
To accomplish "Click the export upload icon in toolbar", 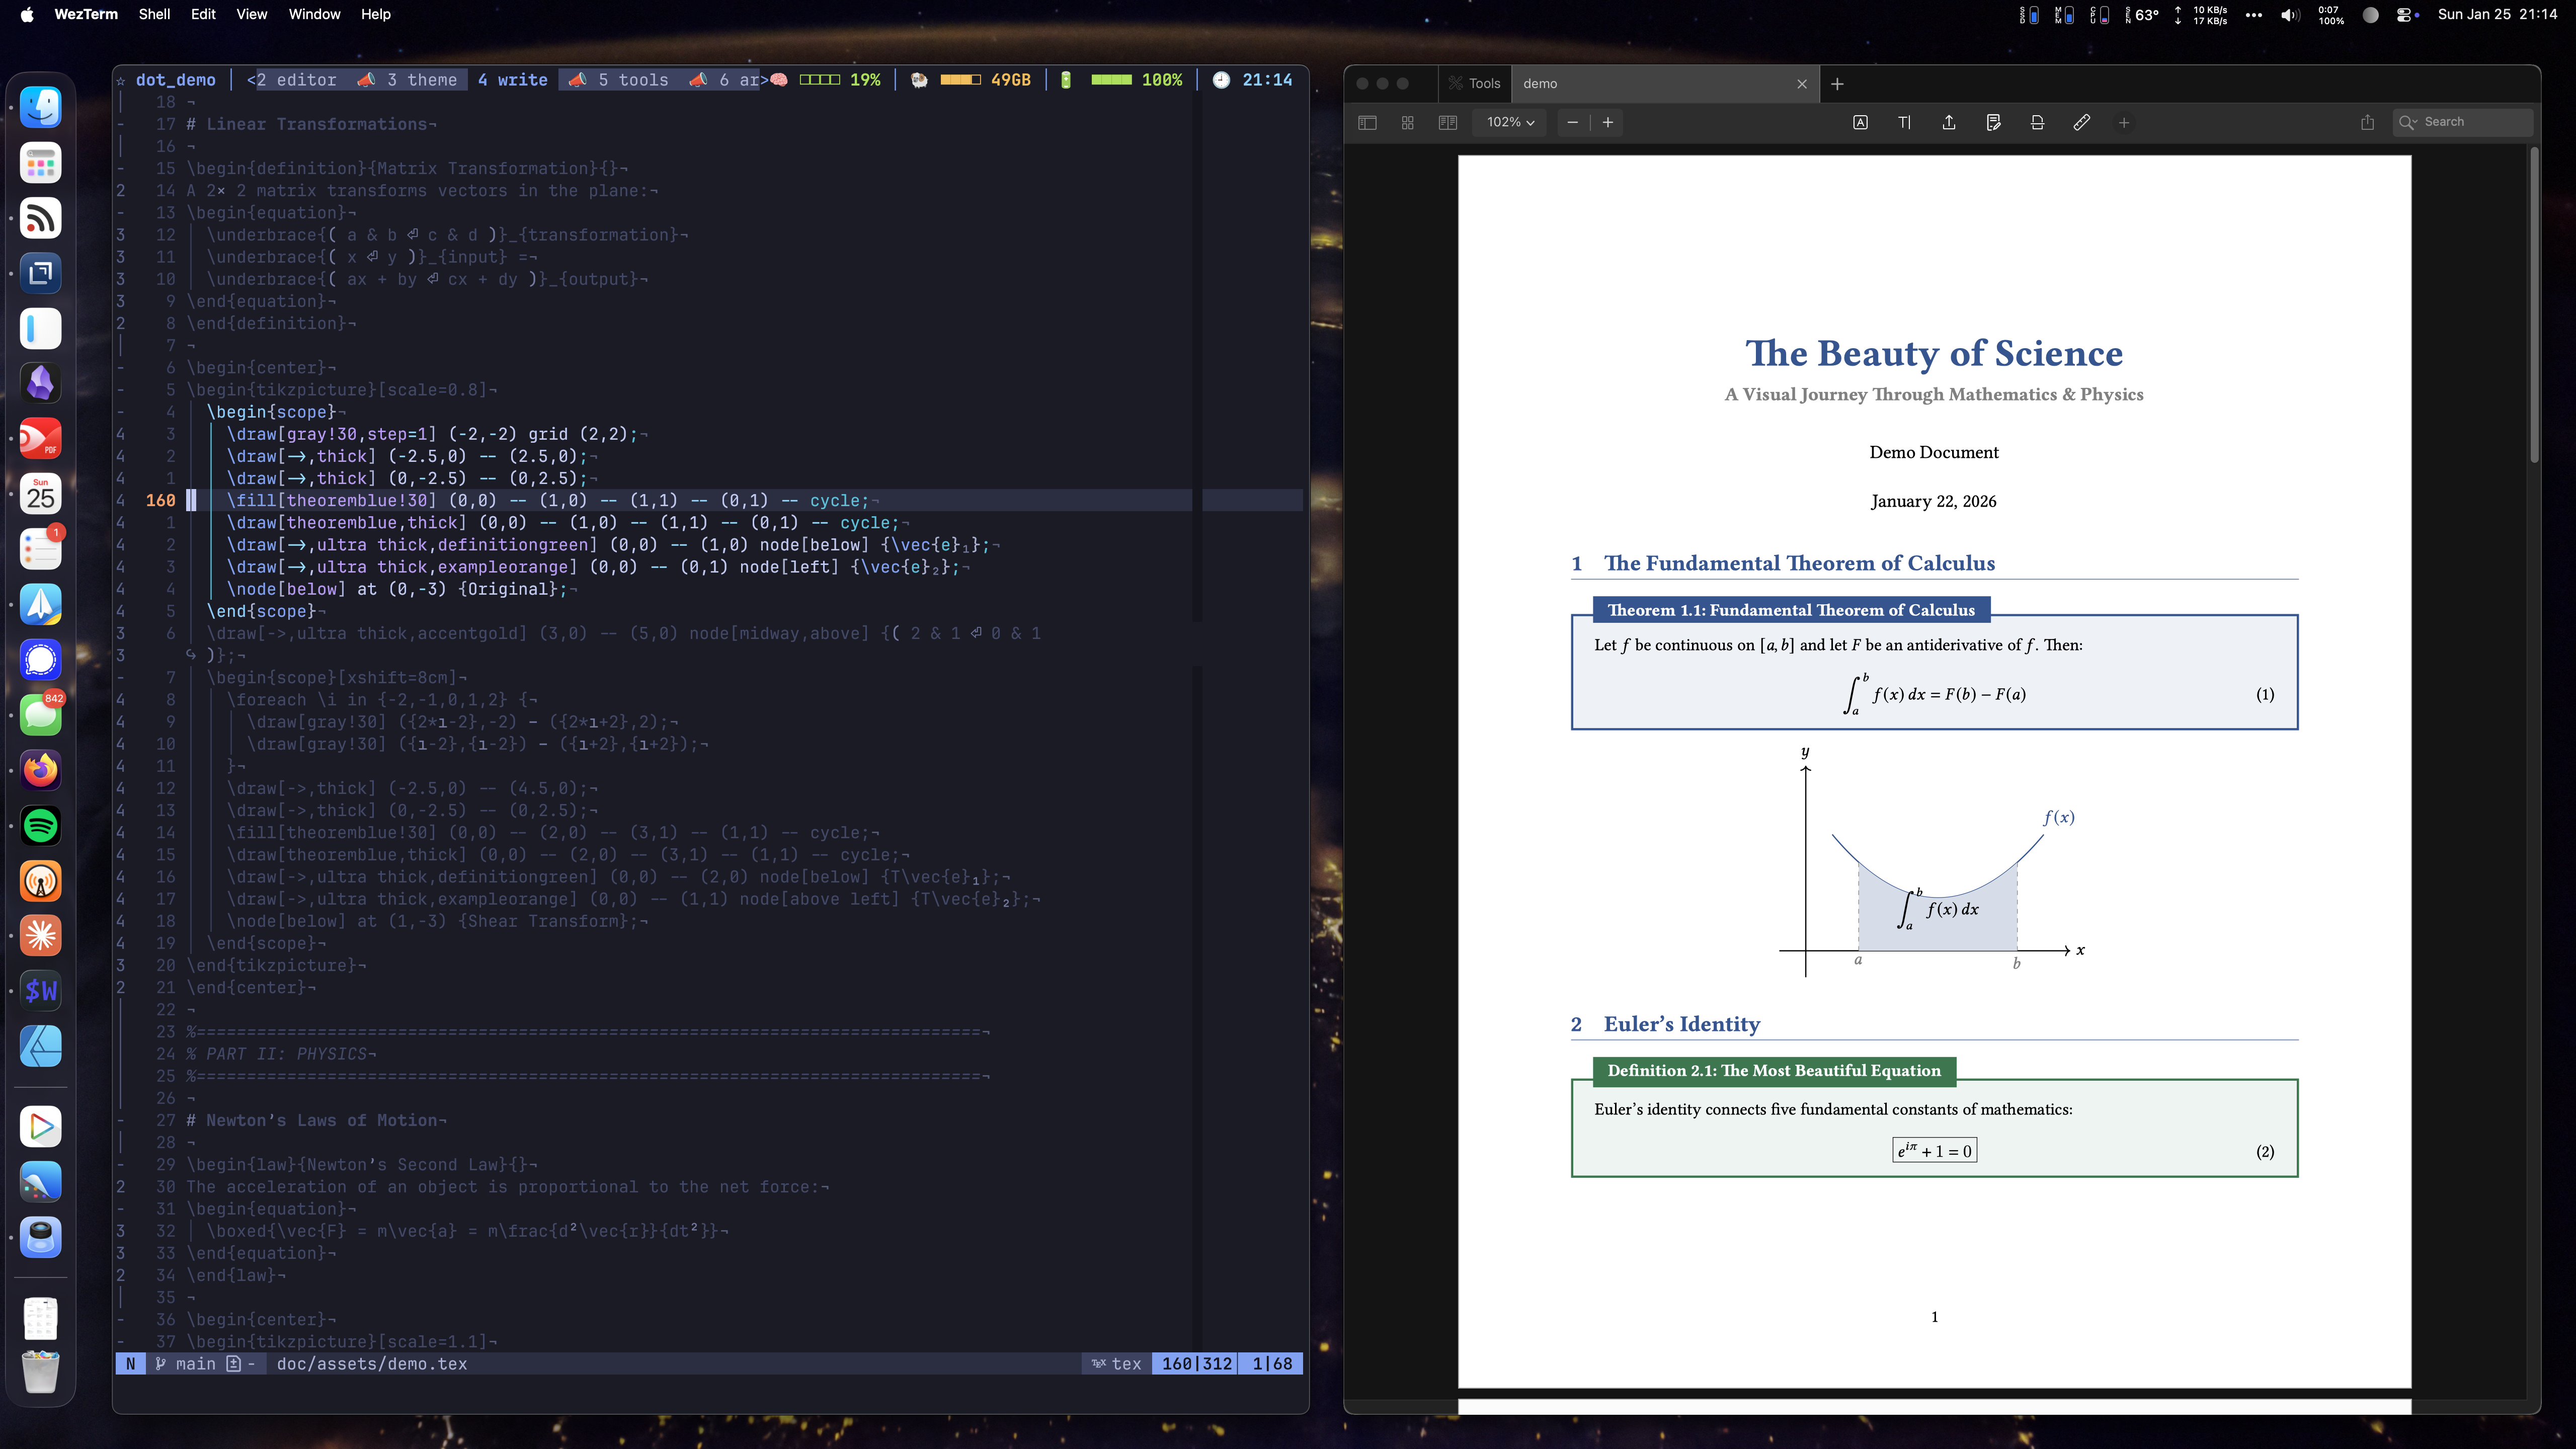I will [x=1949, y=122].
